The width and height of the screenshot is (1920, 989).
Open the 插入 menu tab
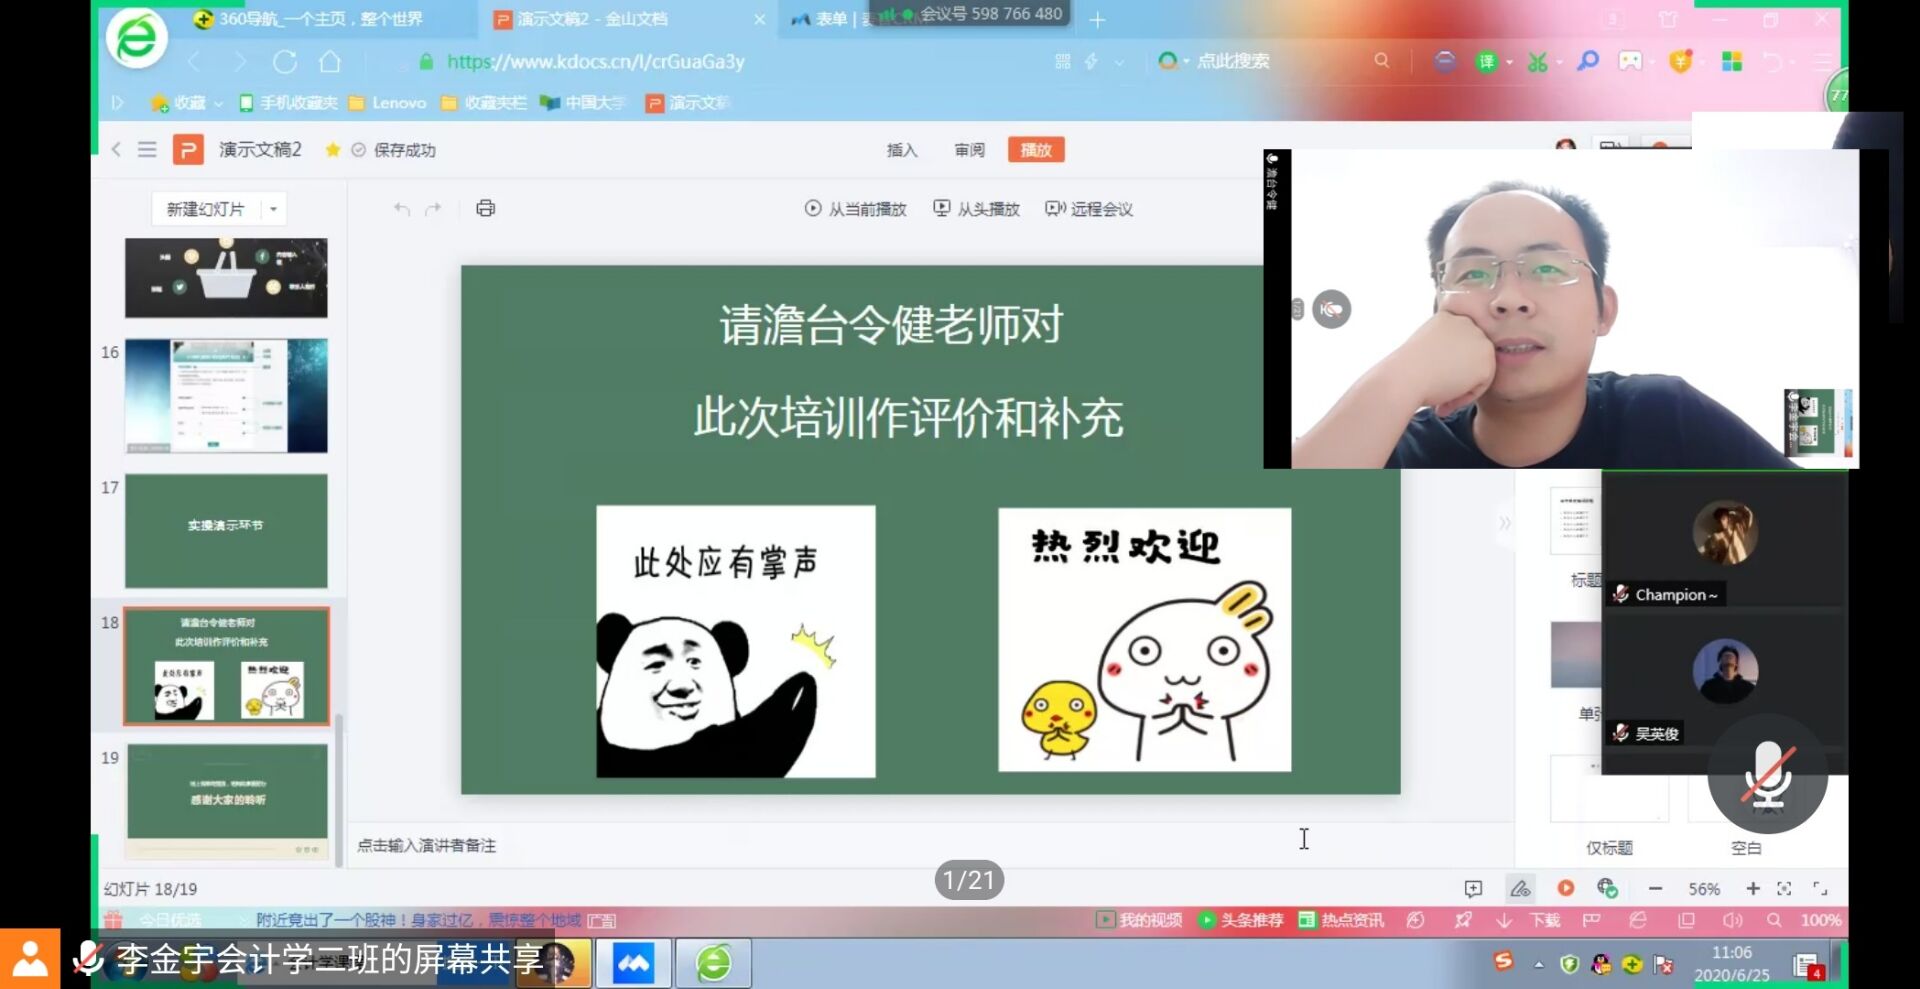point(902,150)
